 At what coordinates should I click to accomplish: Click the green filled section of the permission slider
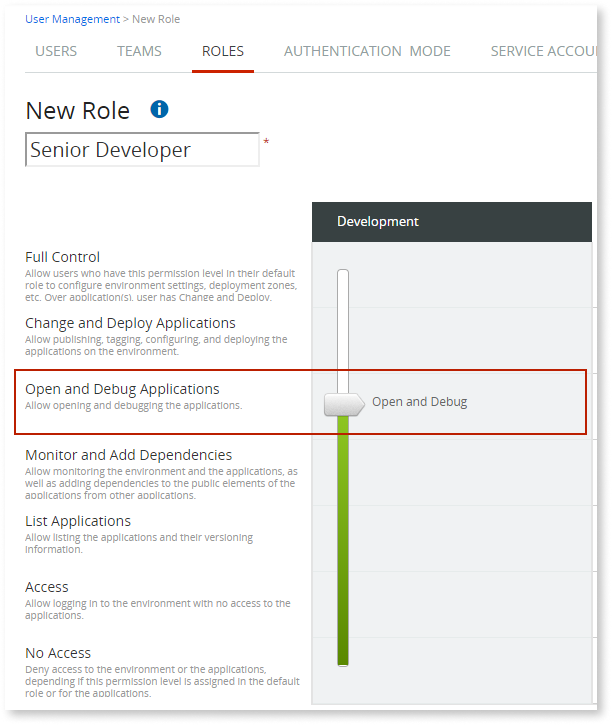click(343, 541)
